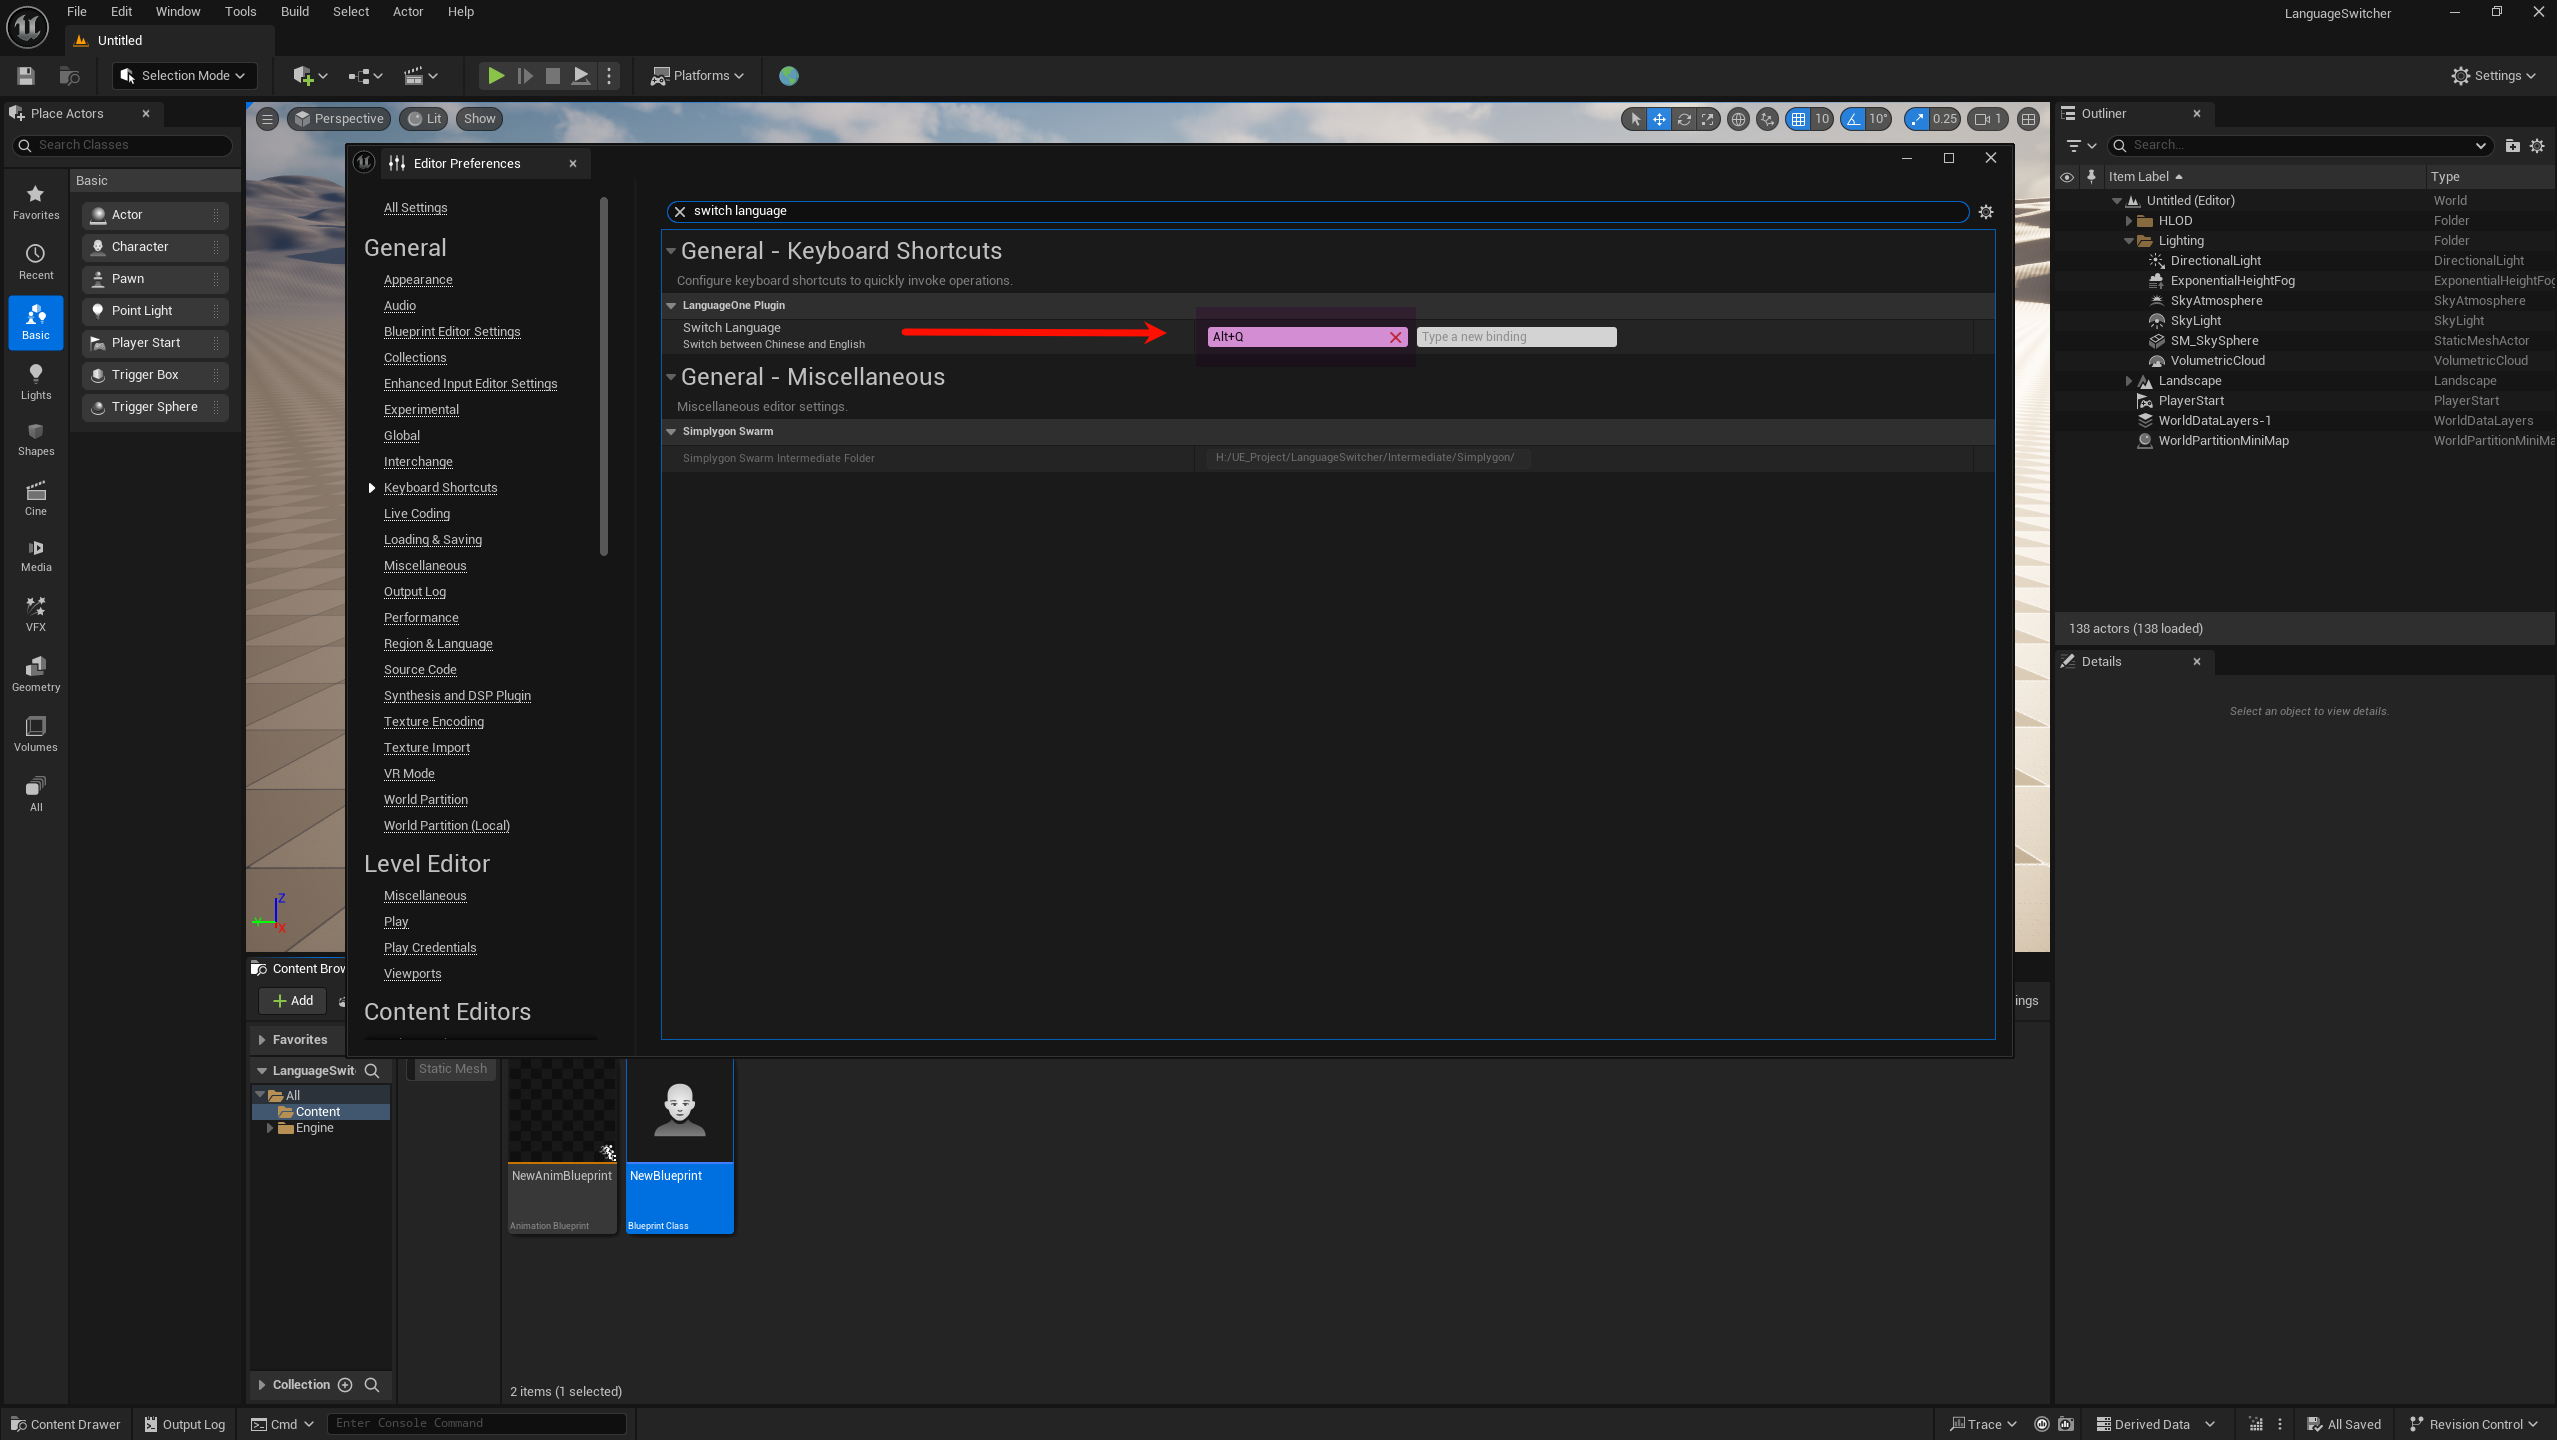Toggle grid snapping in viewport toolbar
The image size is (2557, 1440).
pyautogui.click(x=1799, y=119)
